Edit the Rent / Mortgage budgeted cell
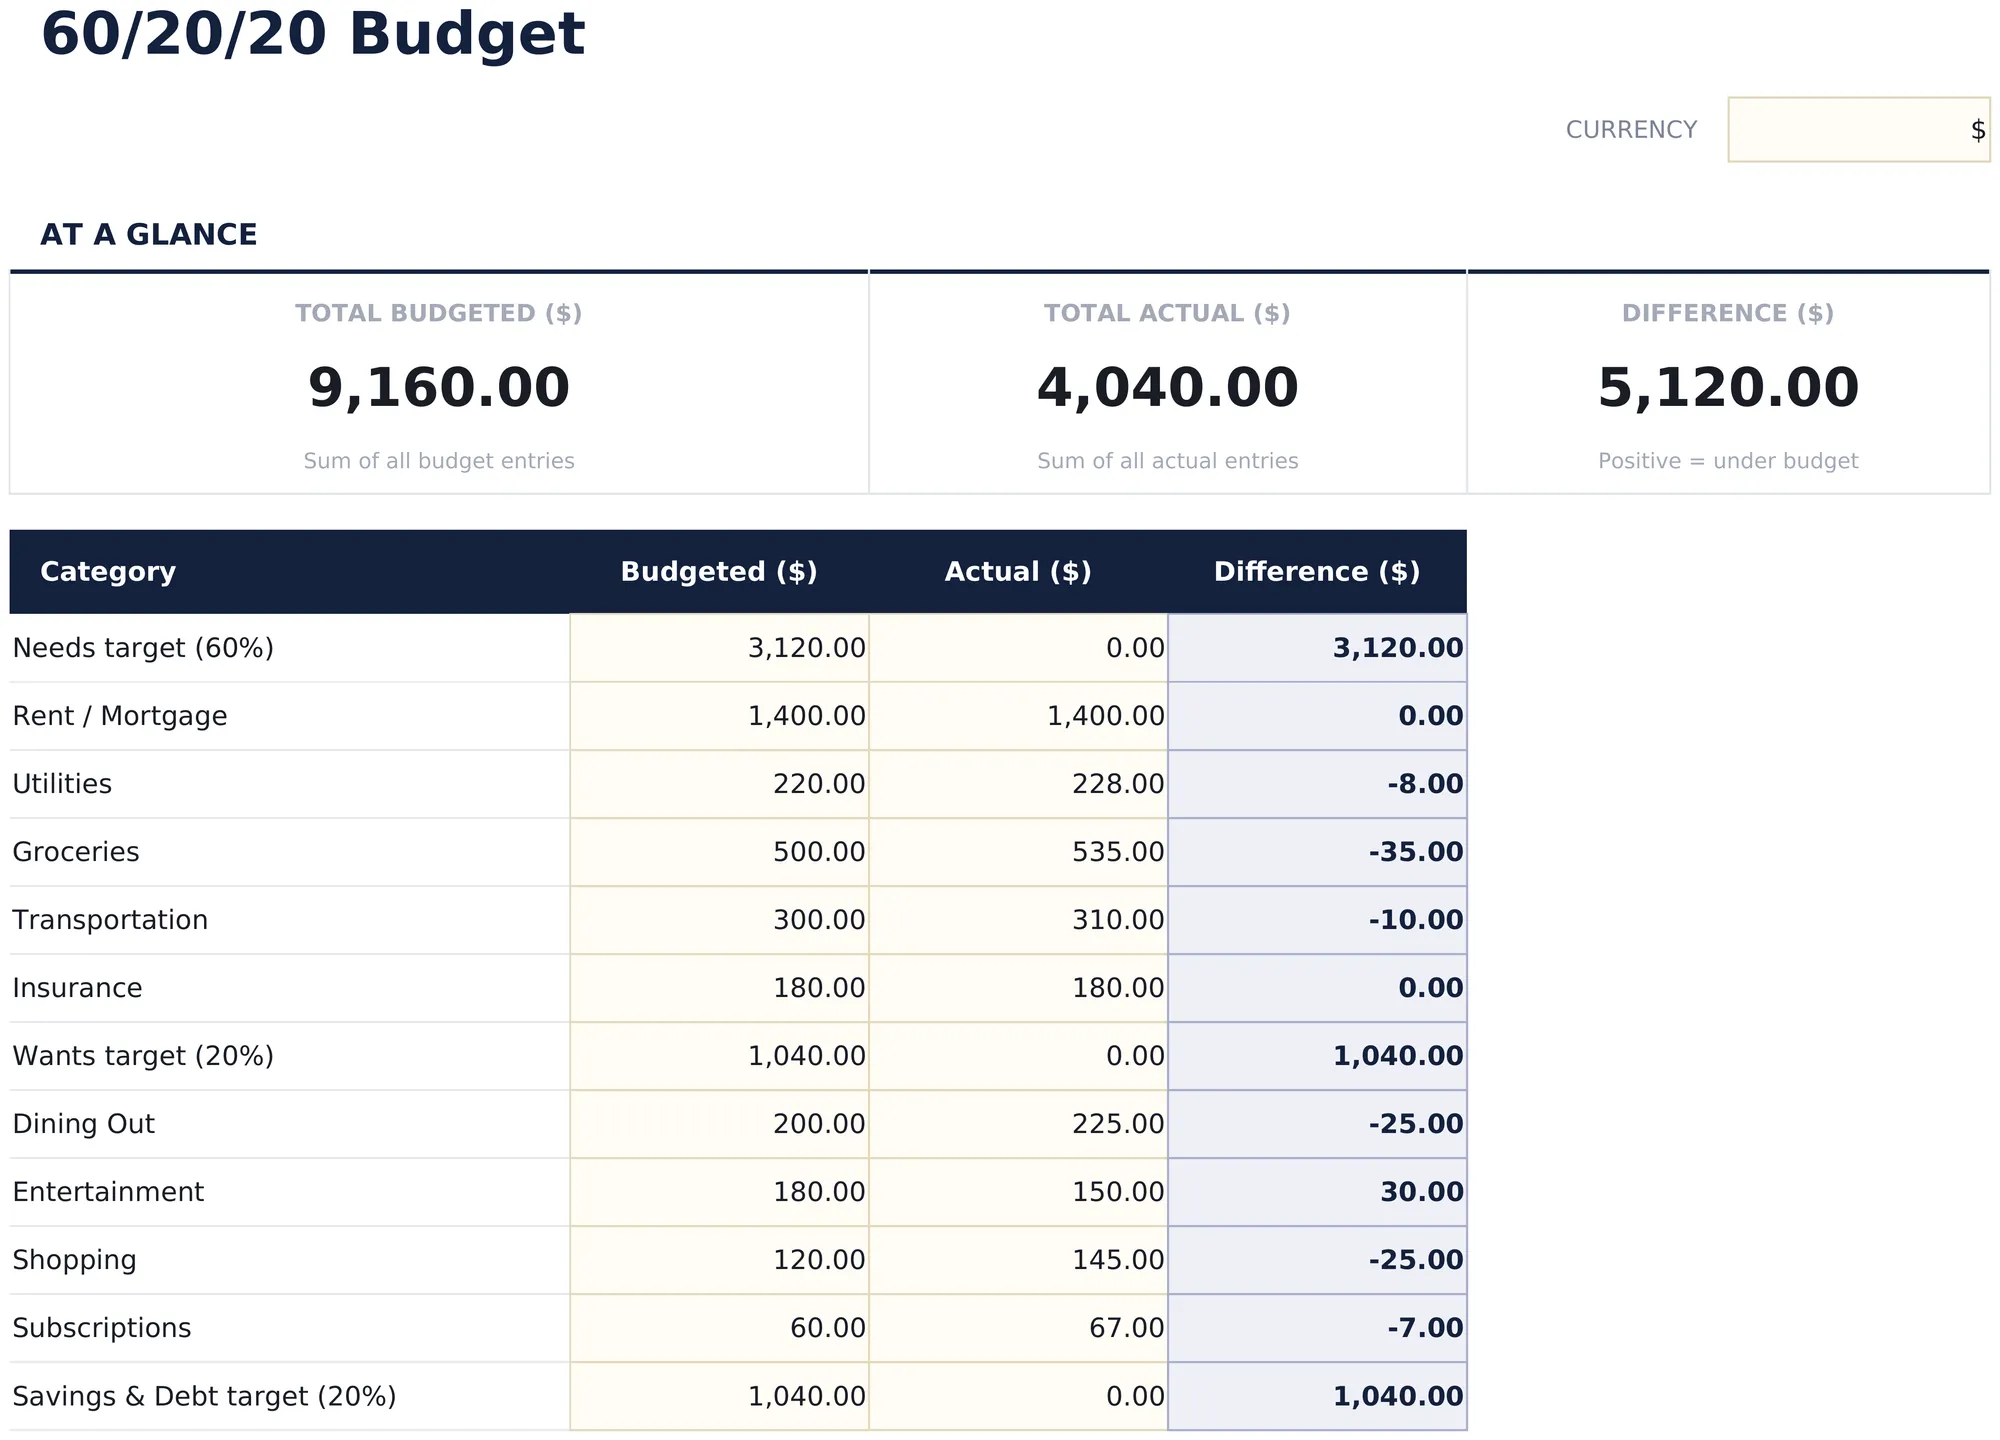 click(x=719, y=716)
